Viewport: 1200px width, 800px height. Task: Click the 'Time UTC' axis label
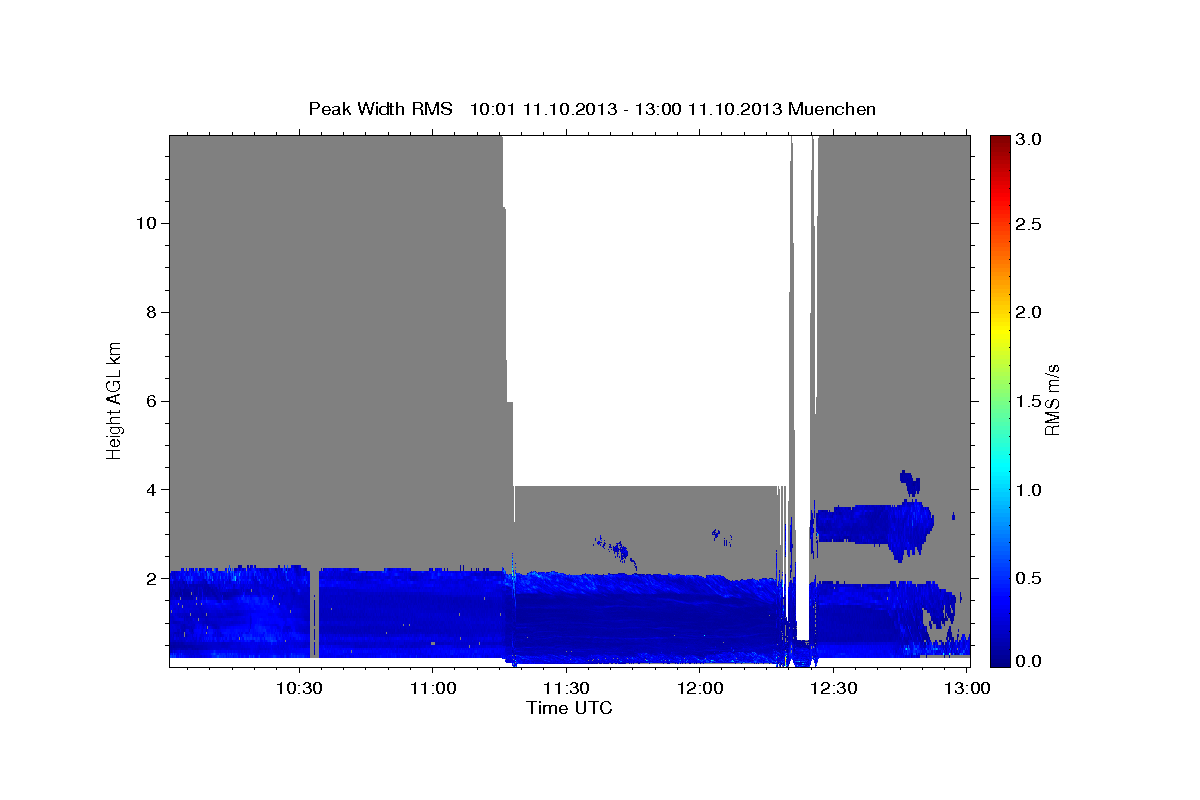(569, 708)
